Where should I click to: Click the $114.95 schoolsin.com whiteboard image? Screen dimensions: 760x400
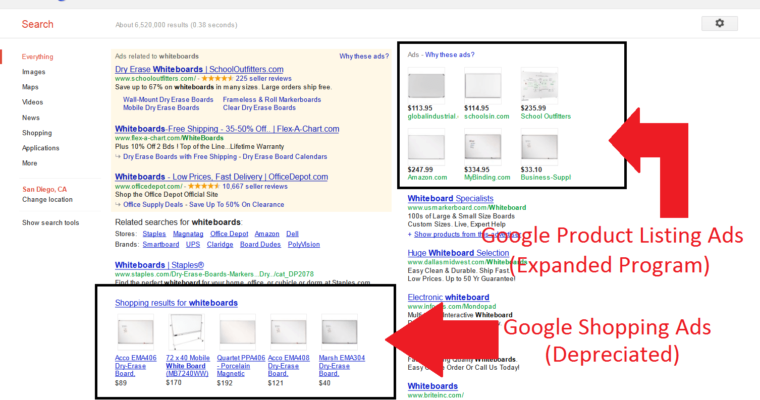click(x=483, y=86)
